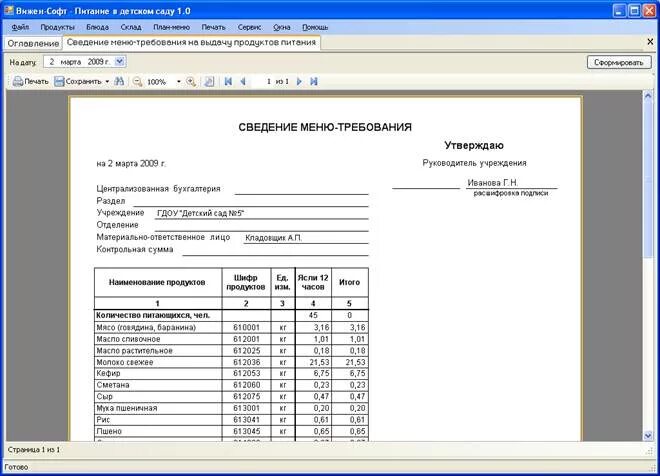This screenshot has width=660, height=476.
Task: Click the scroll up arrow of report
Action: (x=648, y=96)
